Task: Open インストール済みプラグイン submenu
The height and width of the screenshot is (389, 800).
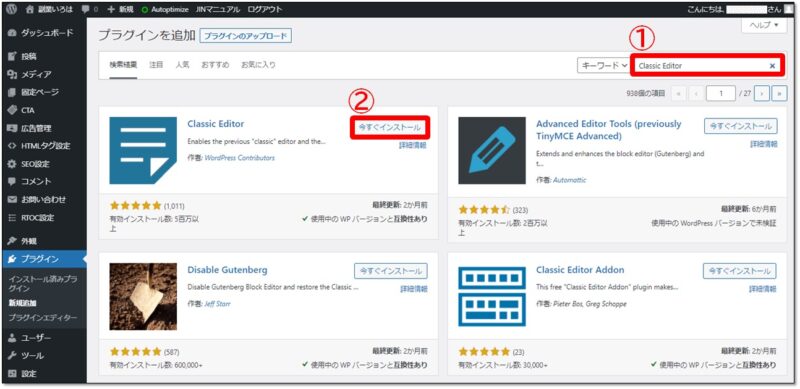Action: 43,284
